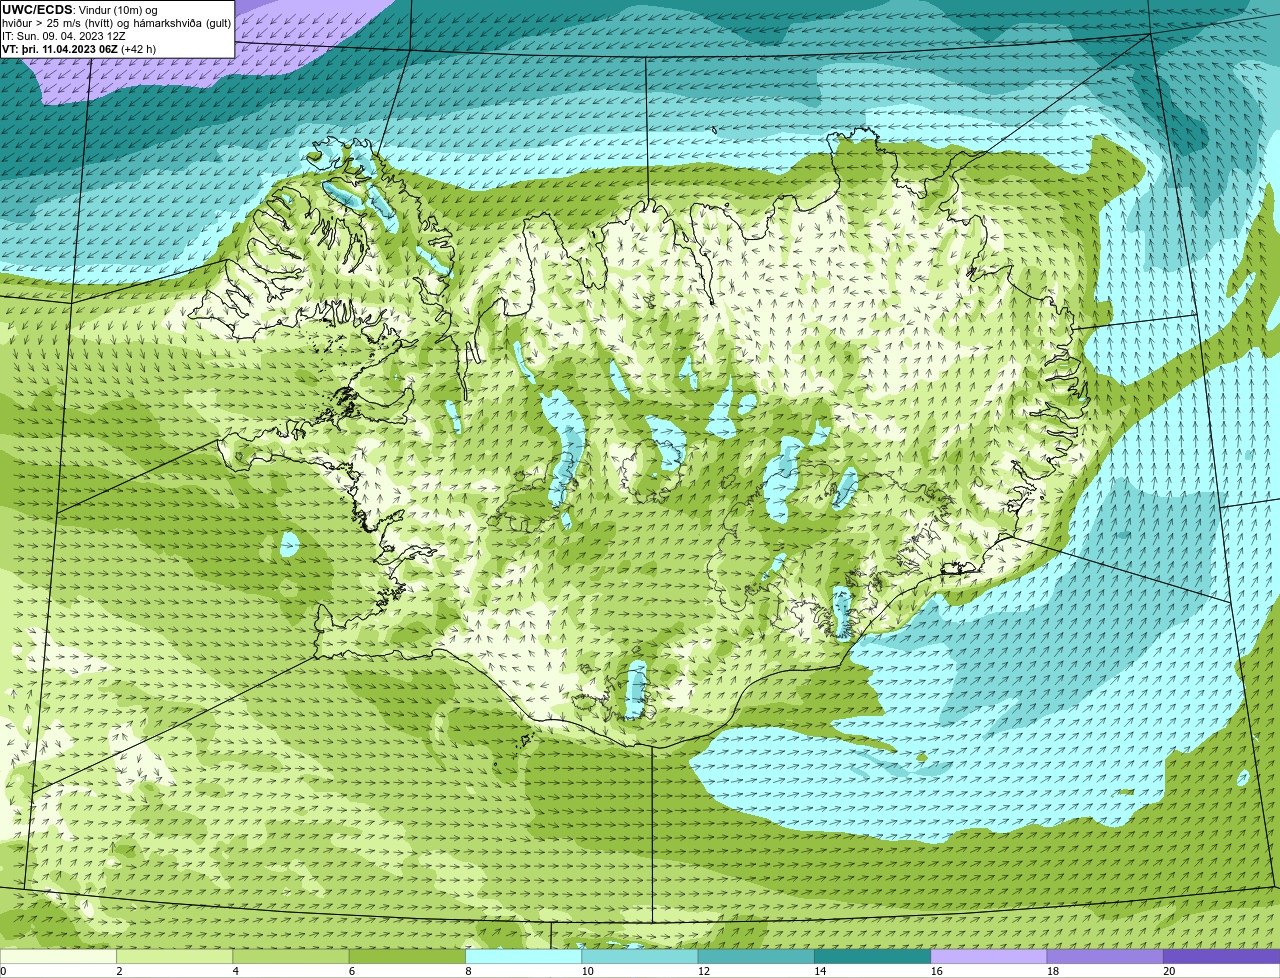The height and width of the screenshot is (978, 1280).
Task: Click the light green 4–6 m/s legend swatch
Action: pyautogui.click(x=291, y=957)
